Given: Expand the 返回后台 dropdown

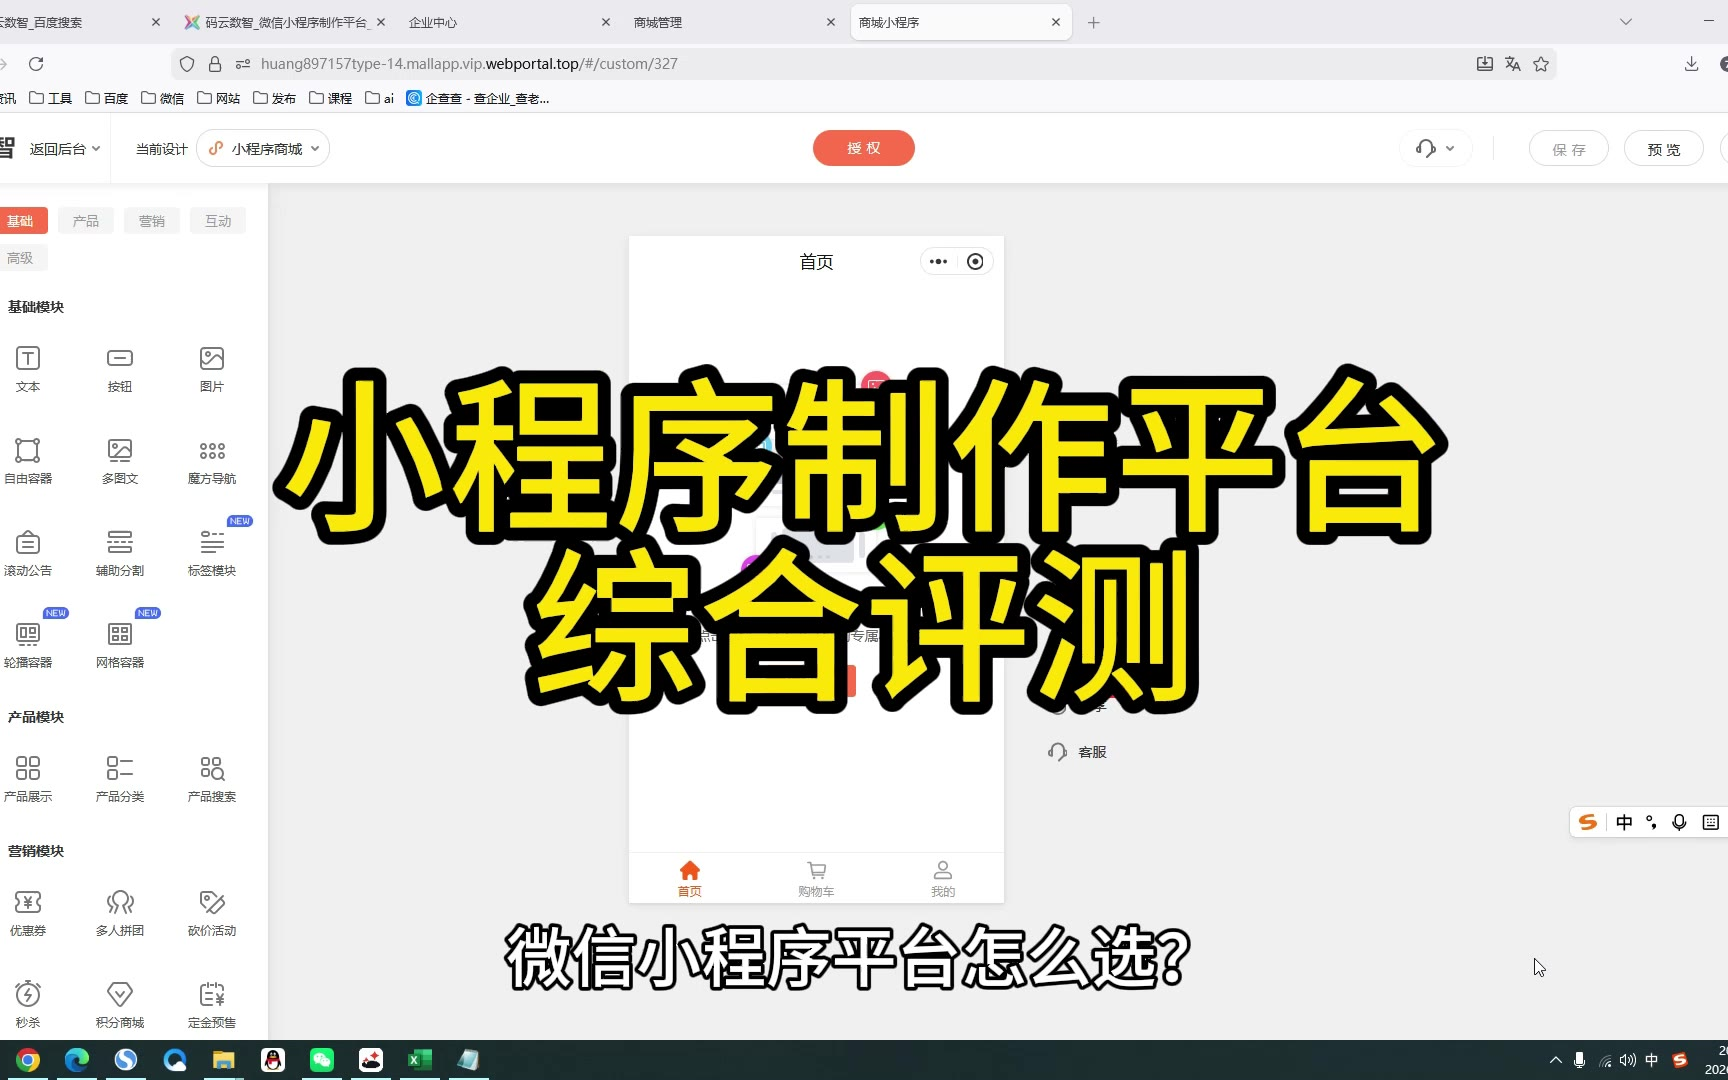Looking at the screenshot, I should 65,149.
